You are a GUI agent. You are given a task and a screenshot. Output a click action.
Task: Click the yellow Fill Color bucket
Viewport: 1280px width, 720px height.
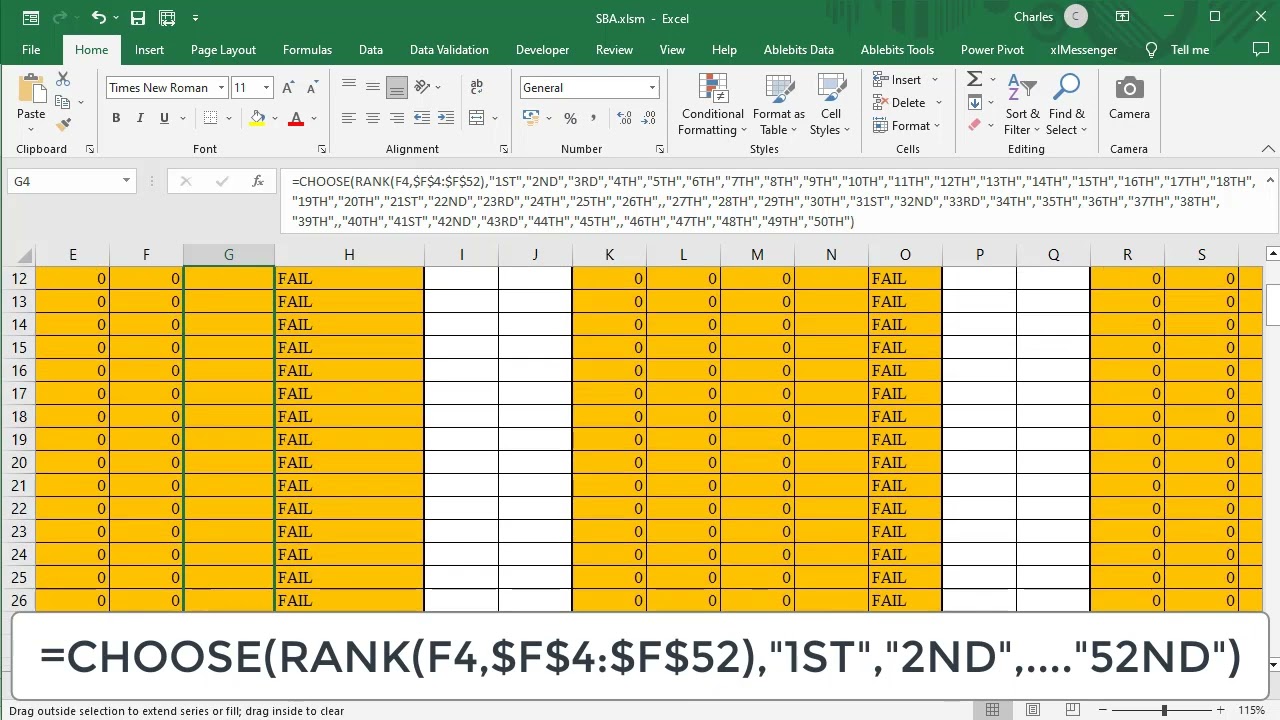click(x=258, y=118)
